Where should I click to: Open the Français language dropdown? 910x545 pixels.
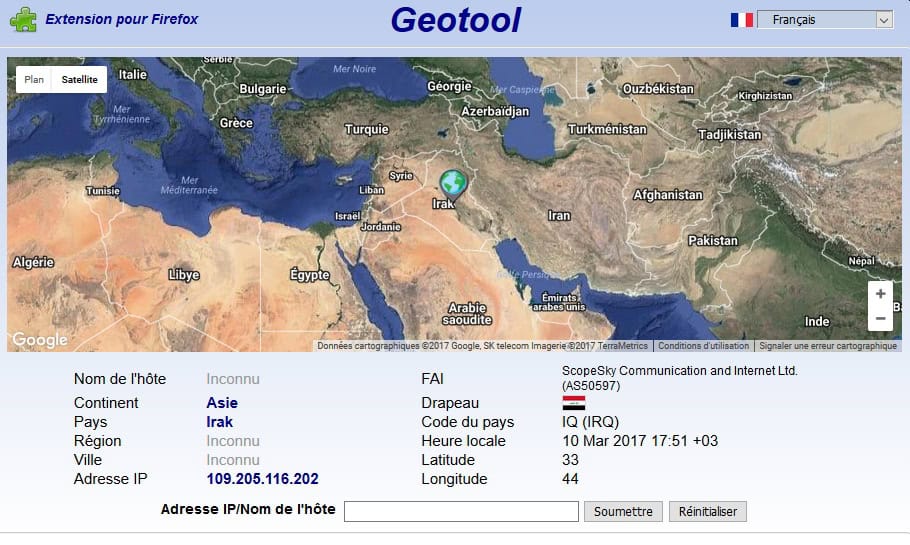(825, 20)
